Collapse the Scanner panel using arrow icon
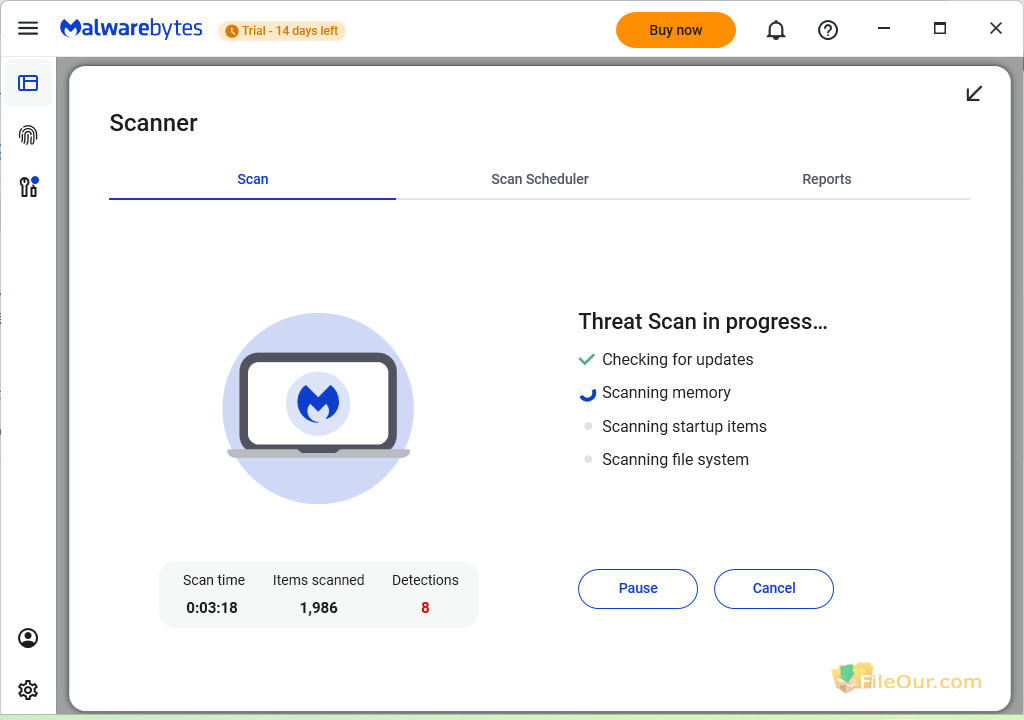This screenshot has width=1024, height=720. point(975,93)
